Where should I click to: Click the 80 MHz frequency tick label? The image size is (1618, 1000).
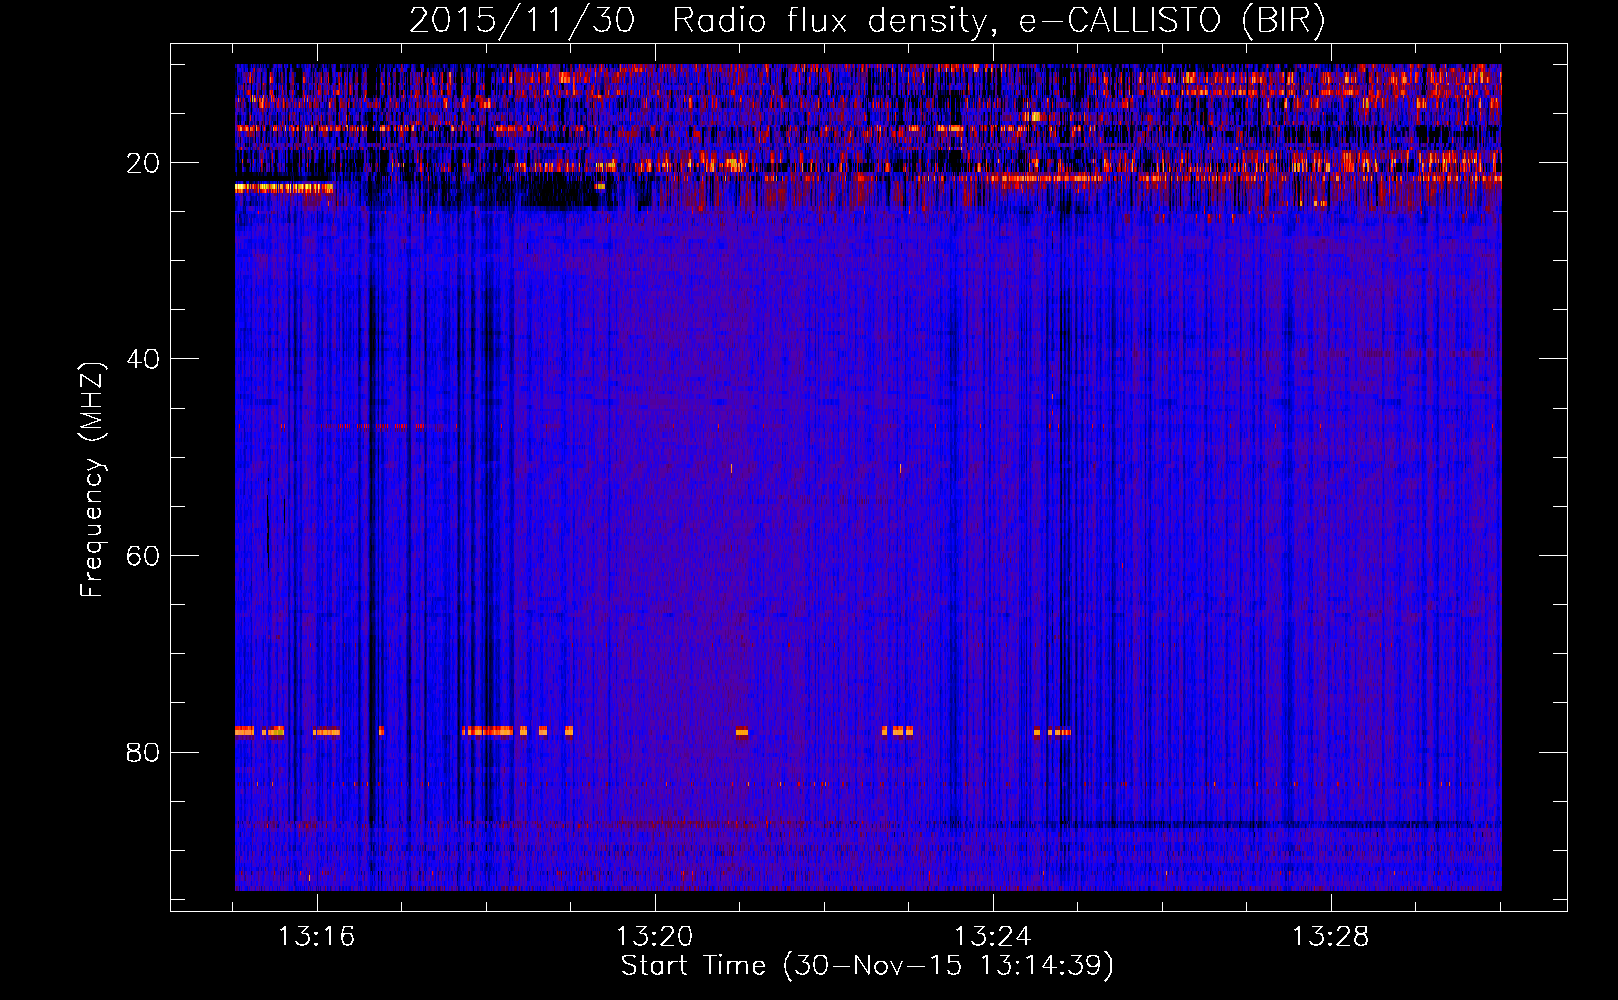click(x=143, y=752)
